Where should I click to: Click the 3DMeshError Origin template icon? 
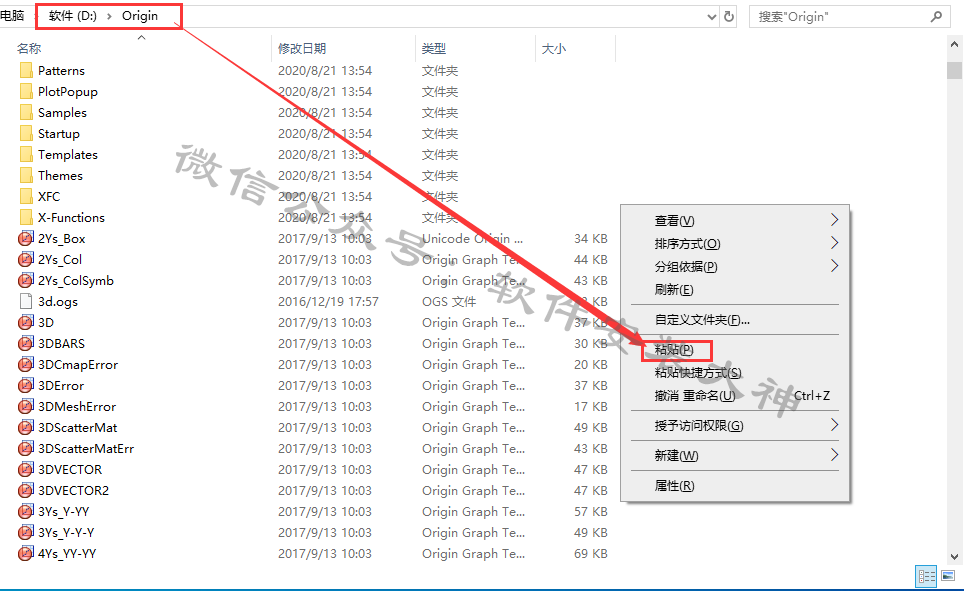coord(26,407)
